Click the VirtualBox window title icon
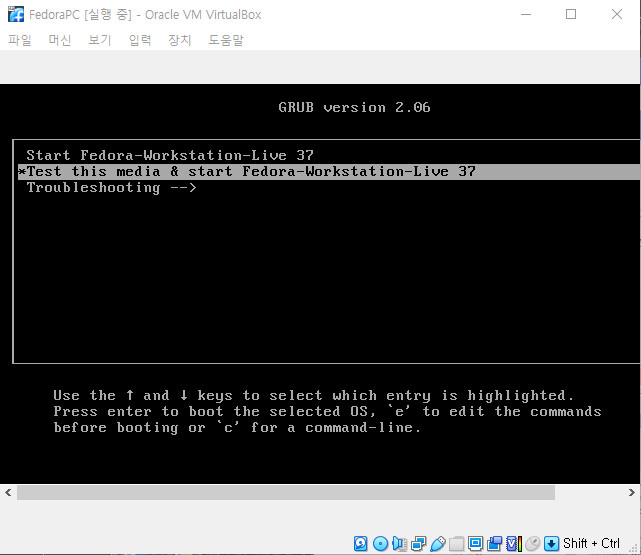 pyautogui.click(x=16, y=14)
